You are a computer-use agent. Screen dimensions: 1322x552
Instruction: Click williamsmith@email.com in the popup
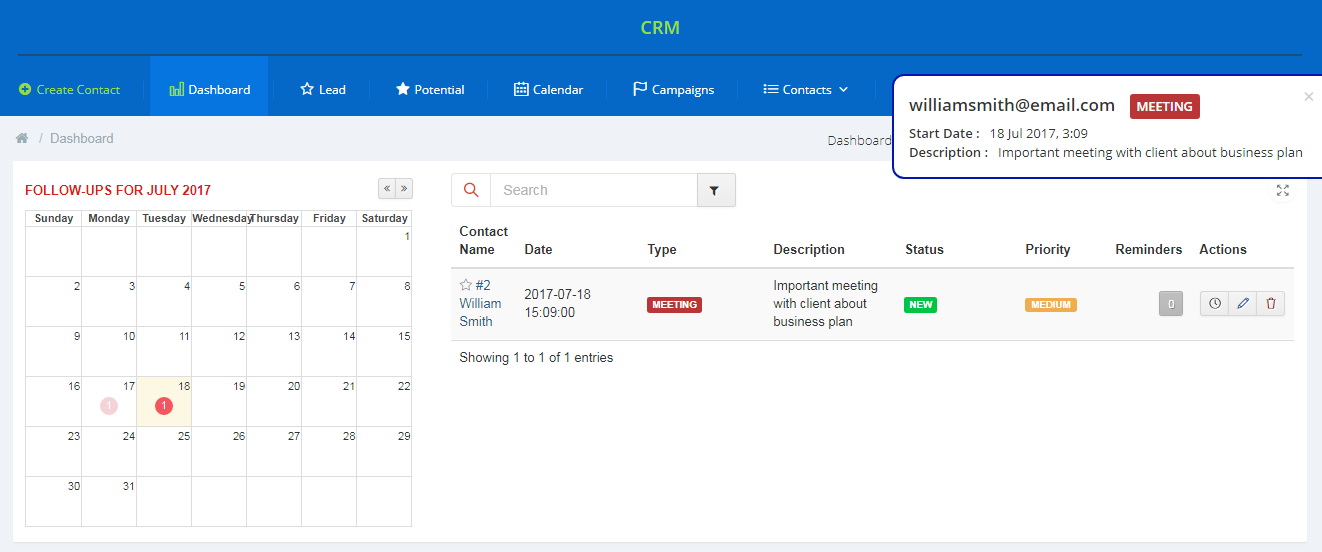tap(1012, 105)
